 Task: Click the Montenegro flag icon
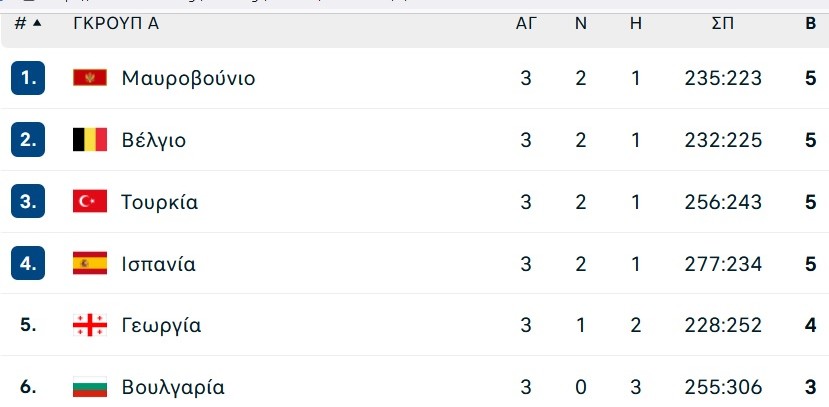click(90, 78)
